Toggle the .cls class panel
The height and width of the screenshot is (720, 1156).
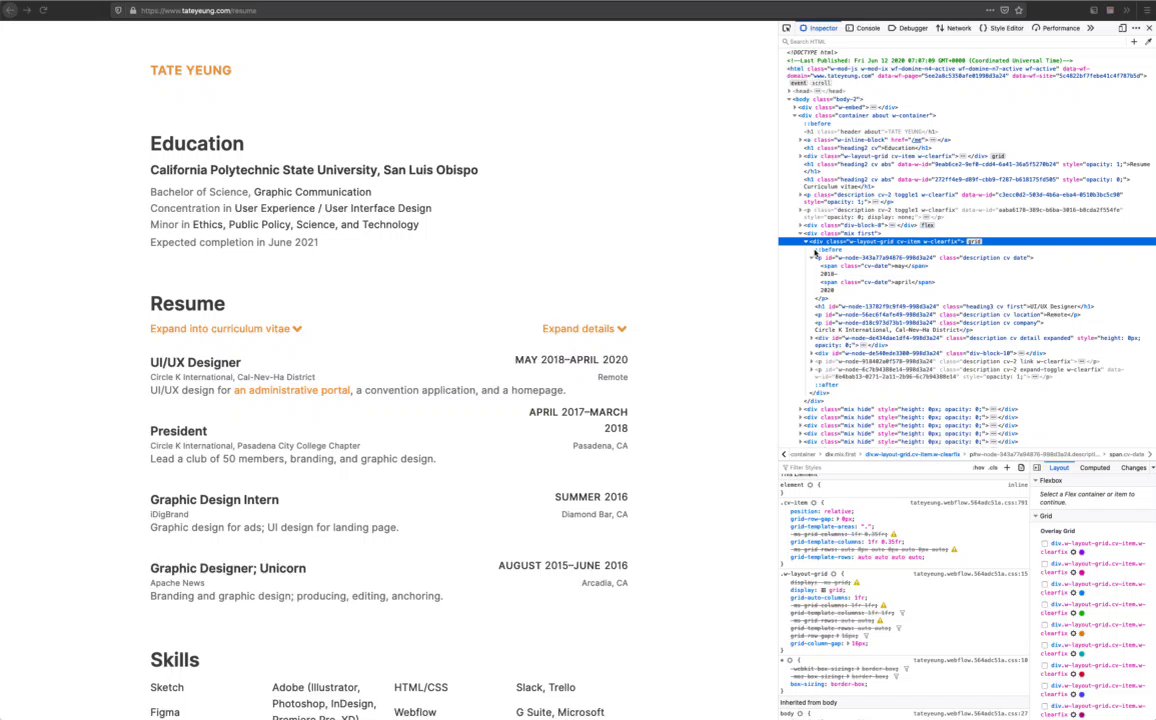click(x=993, y=468)
